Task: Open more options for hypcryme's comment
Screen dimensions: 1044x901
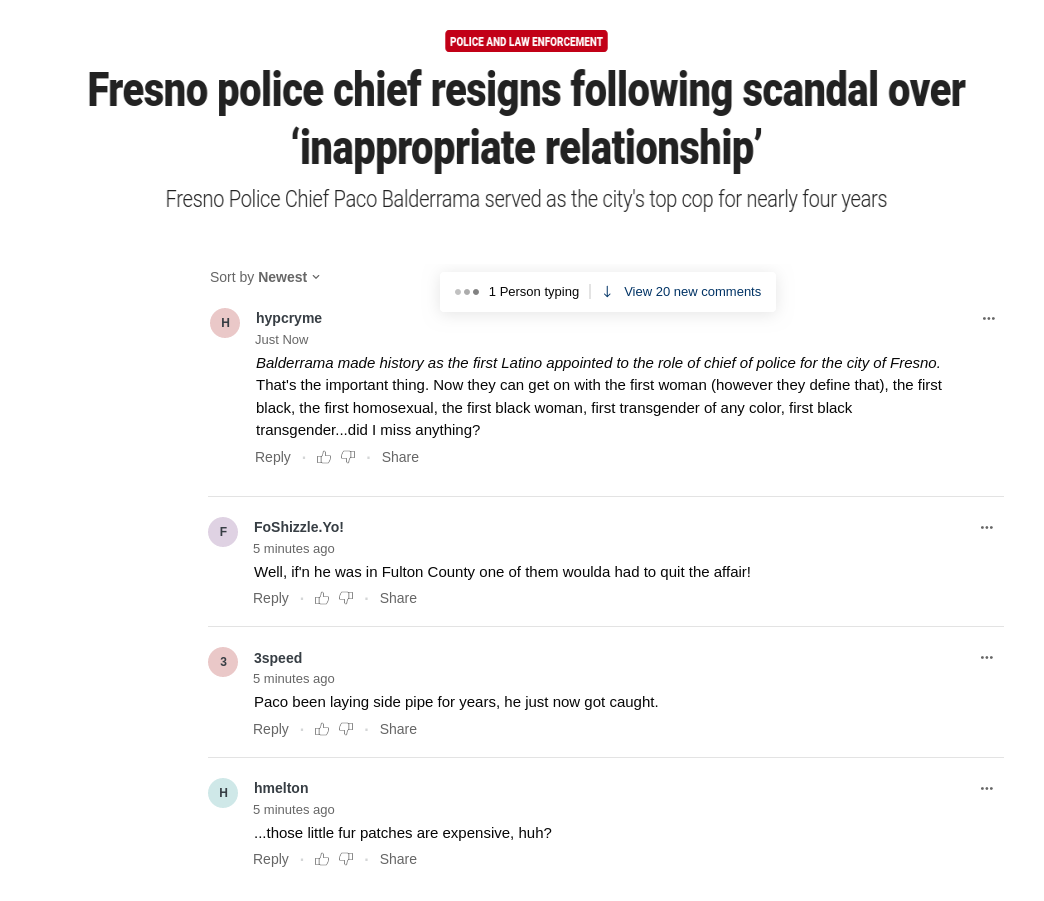Action: coord(989,318)
